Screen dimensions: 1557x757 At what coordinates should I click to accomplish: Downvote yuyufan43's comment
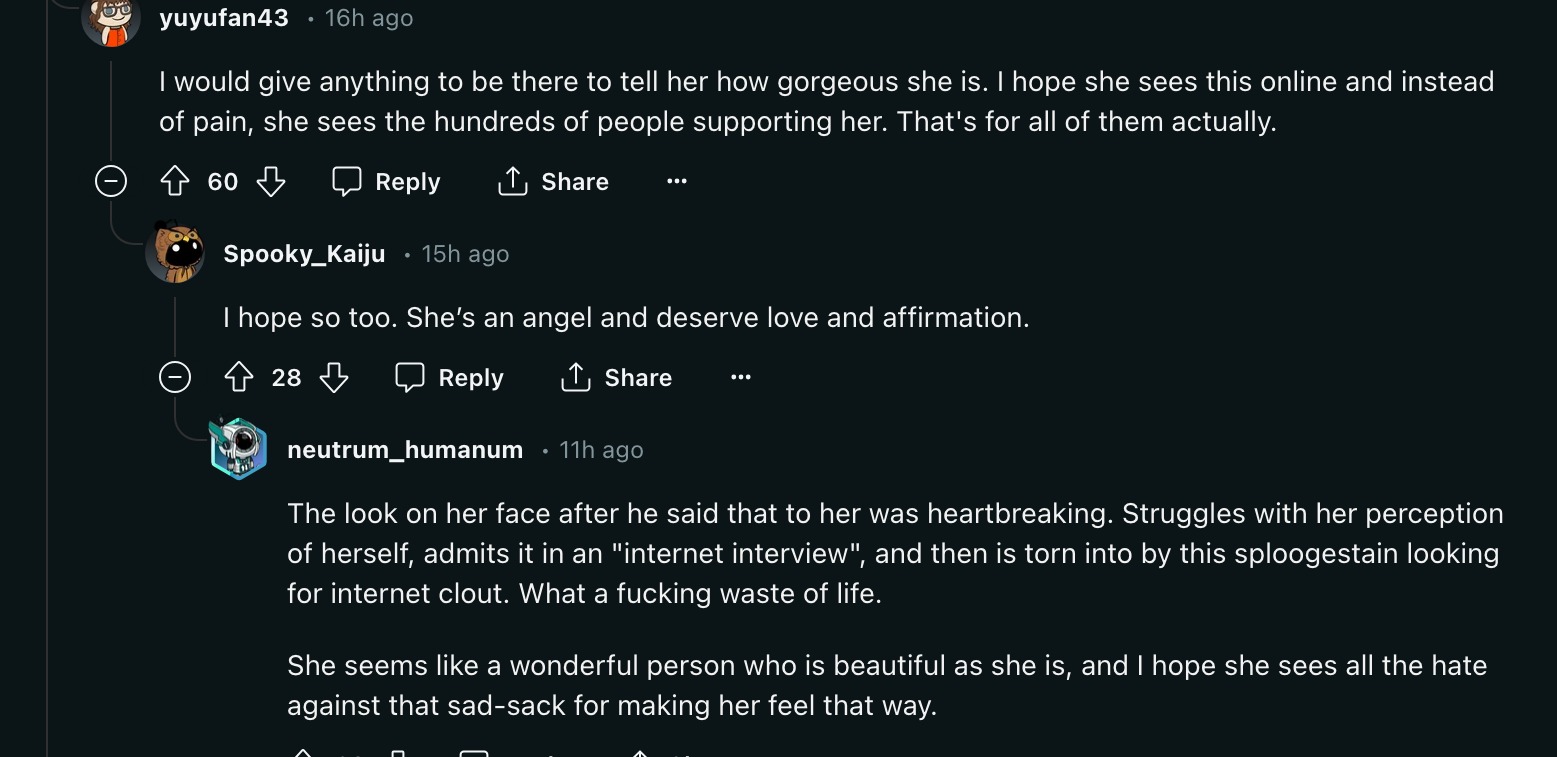click(271, 181)
